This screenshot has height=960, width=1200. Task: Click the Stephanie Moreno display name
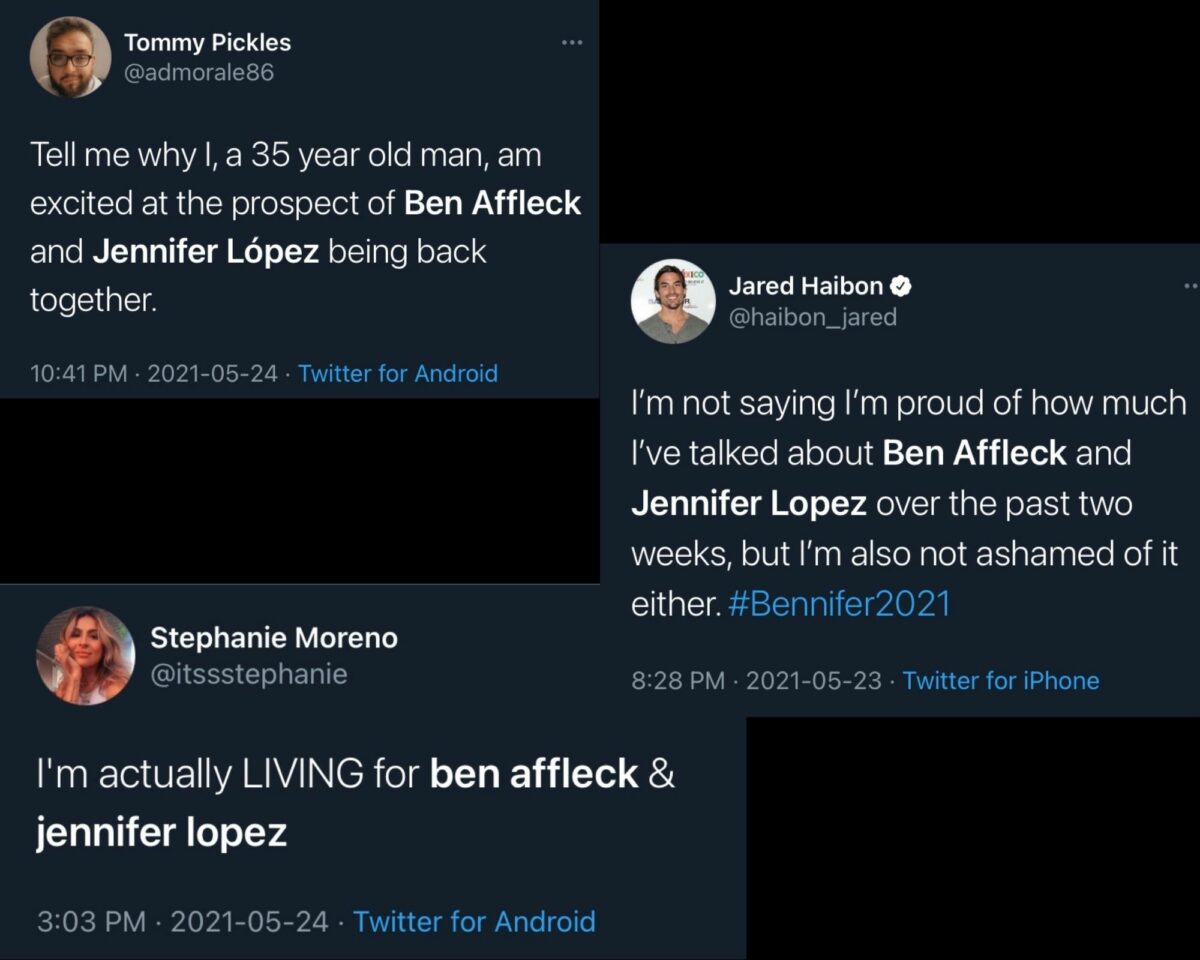coord(273,638)
